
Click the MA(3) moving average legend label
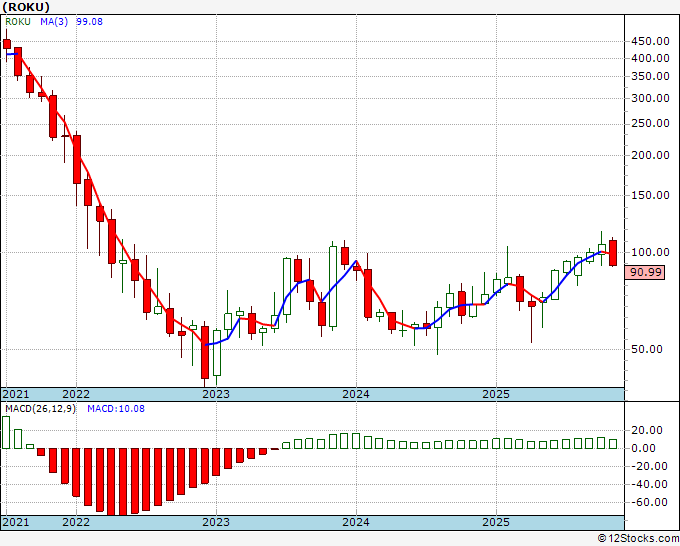coord(54,22)
